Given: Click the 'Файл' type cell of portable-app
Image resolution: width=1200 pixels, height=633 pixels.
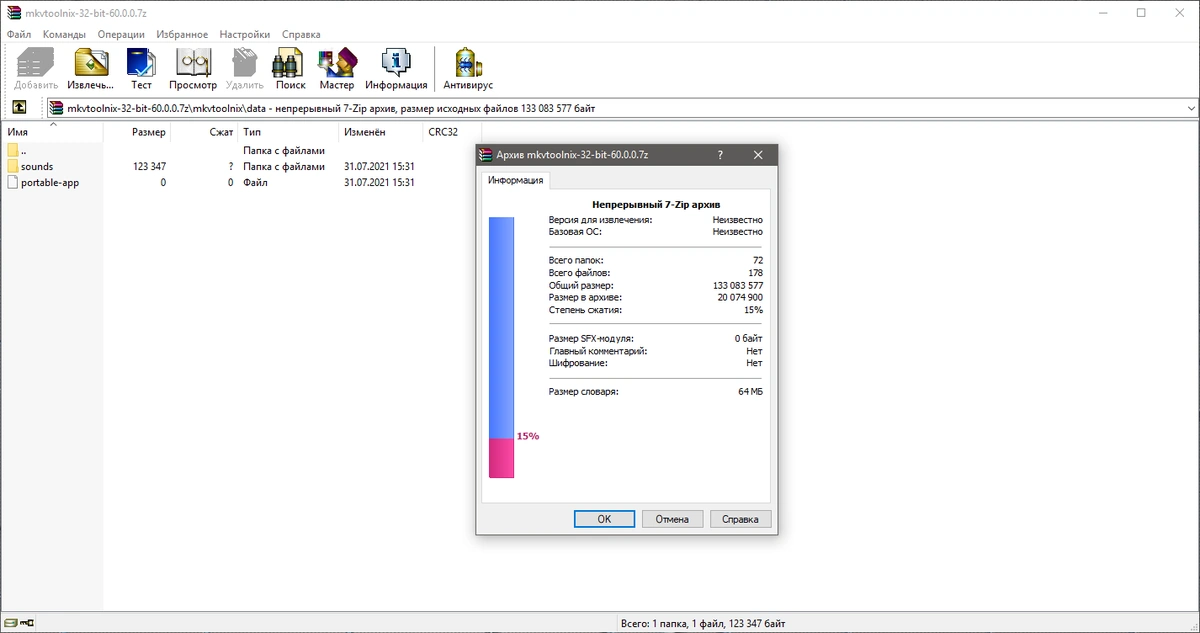Looking at the screenshot, I should [255, 183].
